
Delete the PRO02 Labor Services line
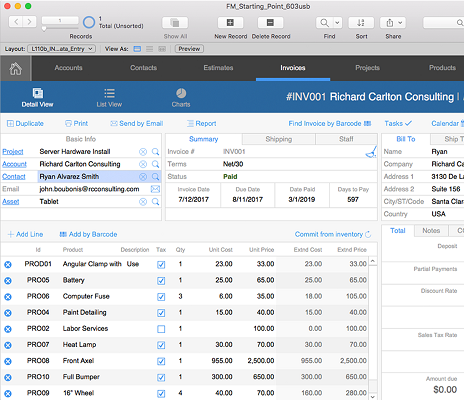(8, 329)
